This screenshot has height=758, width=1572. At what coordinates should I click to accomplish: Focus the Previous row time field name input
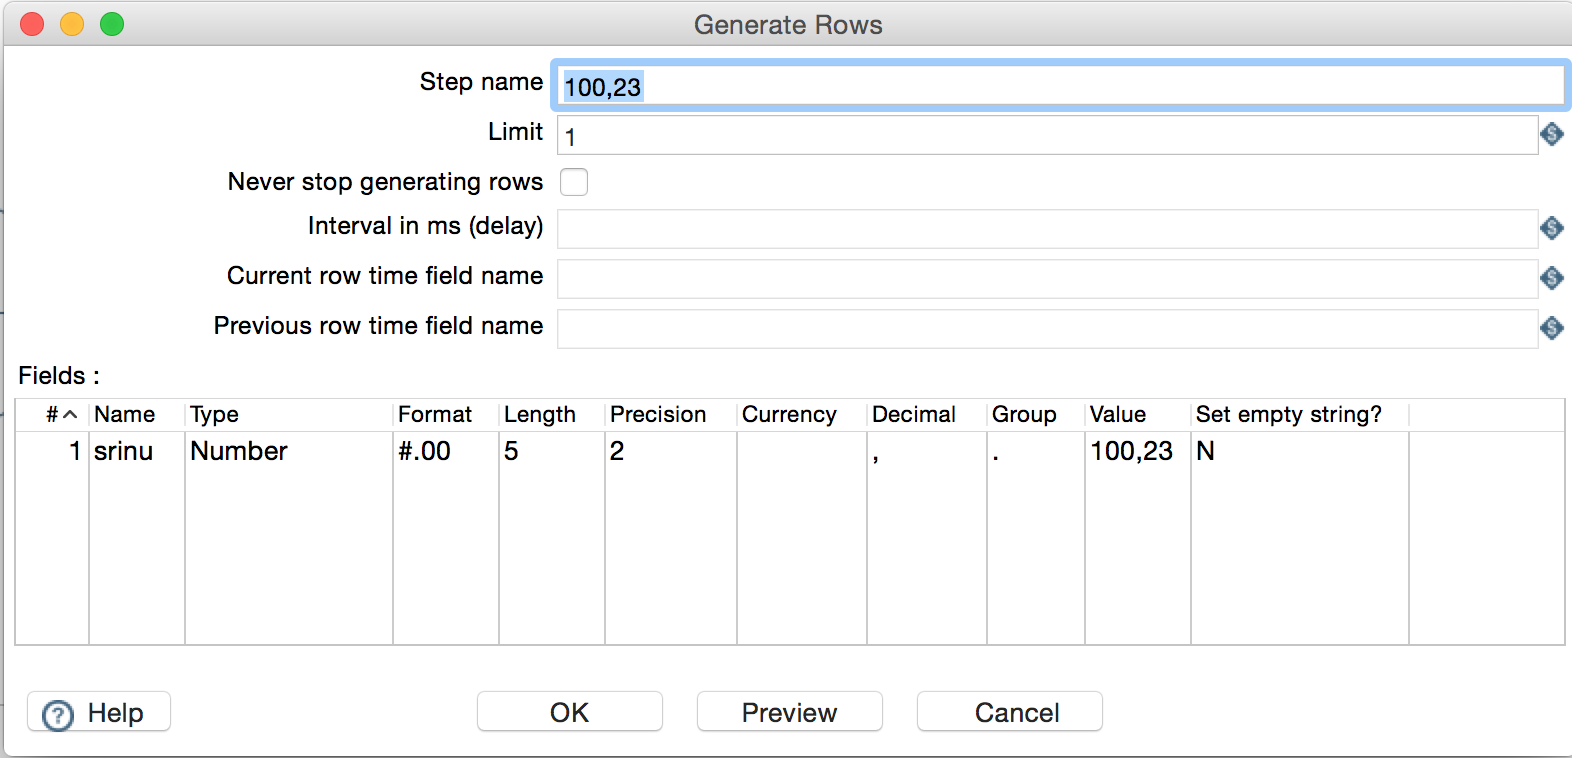coord(1047,329)
